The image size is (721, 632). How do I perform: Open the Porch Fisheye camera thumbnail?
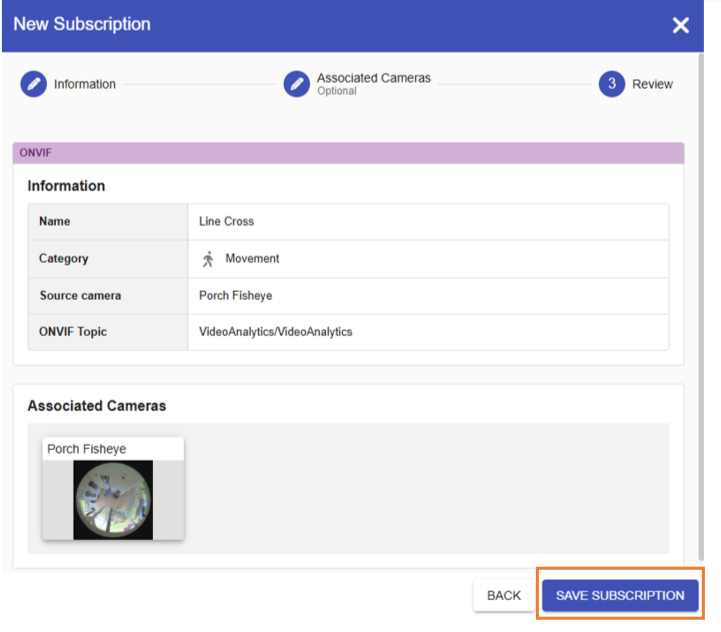113,500
